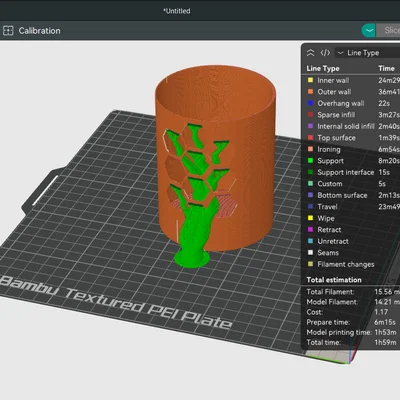Click the Travel color swatch icon
The width and height of the screenshot is (400, 400).
[x=310, y=207]
